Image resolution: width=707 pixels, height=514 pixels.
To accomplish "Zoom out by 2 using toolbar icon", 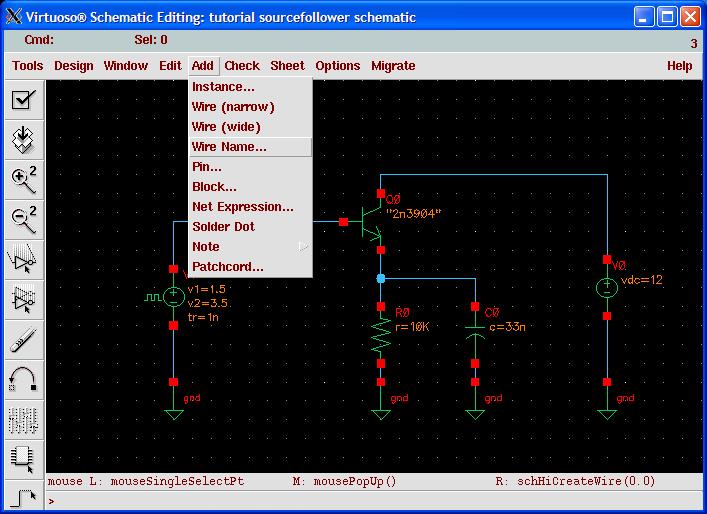I will point(24,219).
